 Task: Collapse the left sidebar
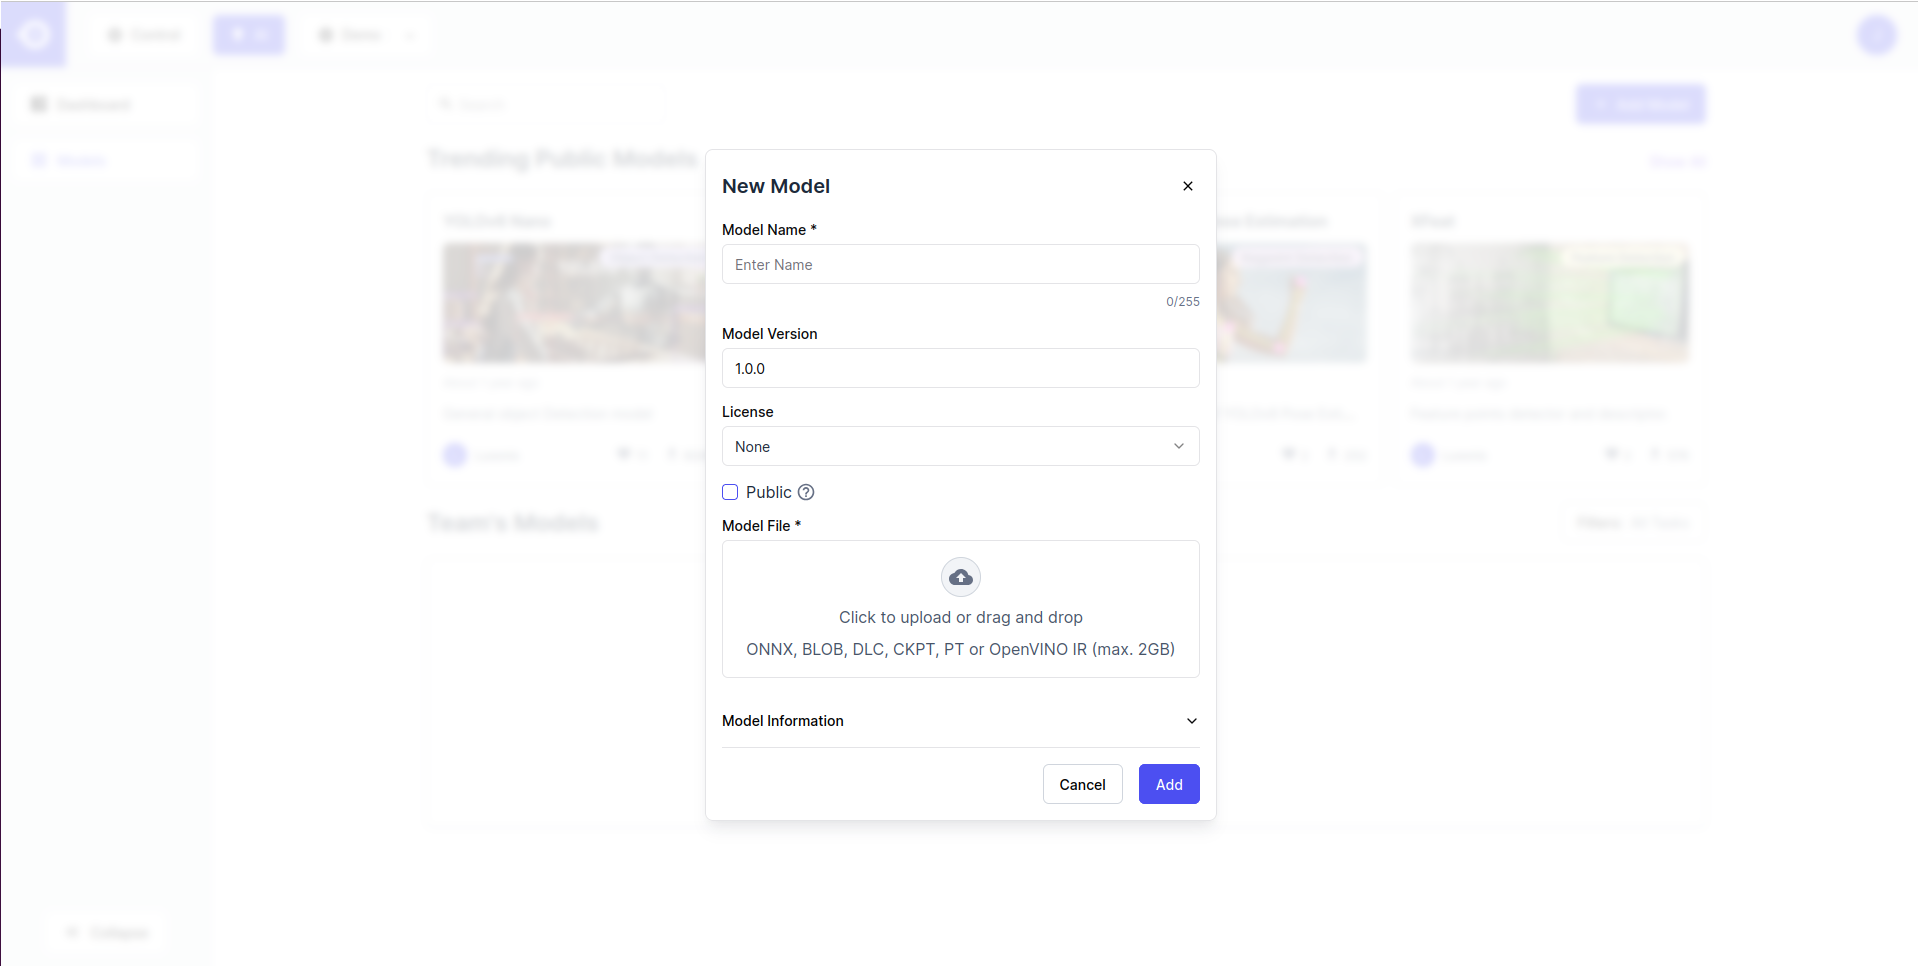[107, 933]
